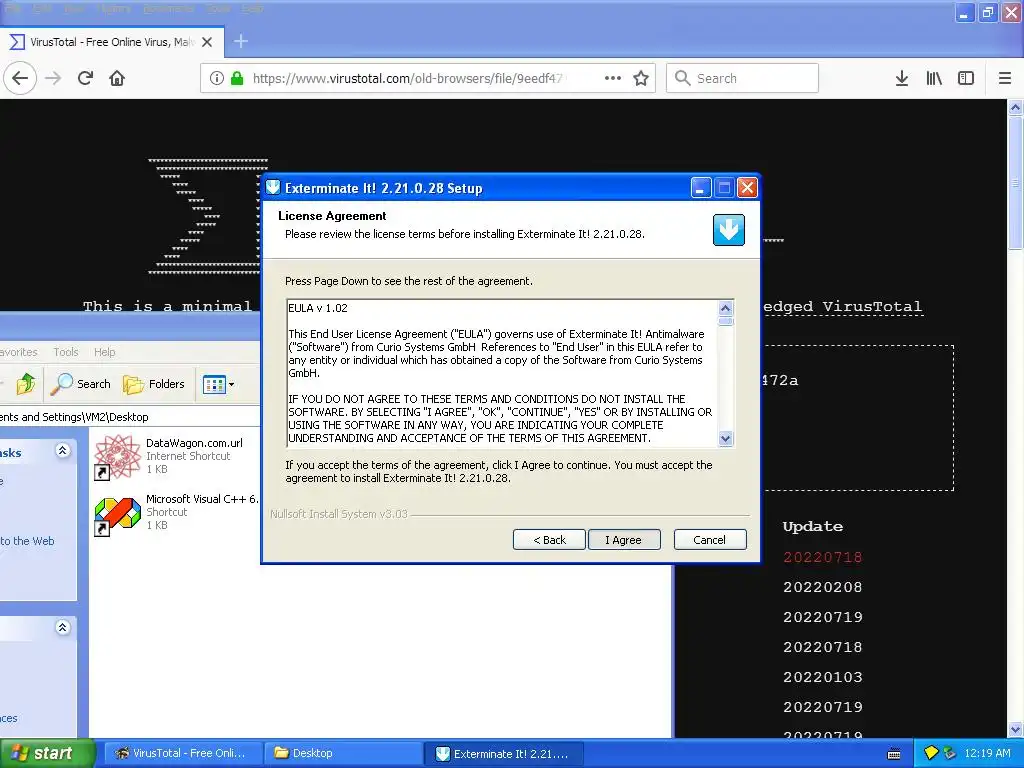Viewport: 1024px width, 768px height.
Task: Reload the VirusTotal page
Action: point(85,78)
